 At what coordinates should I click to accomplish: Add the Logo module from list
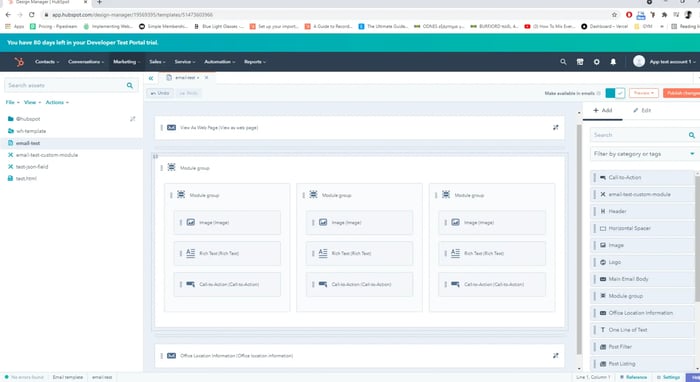643,262
